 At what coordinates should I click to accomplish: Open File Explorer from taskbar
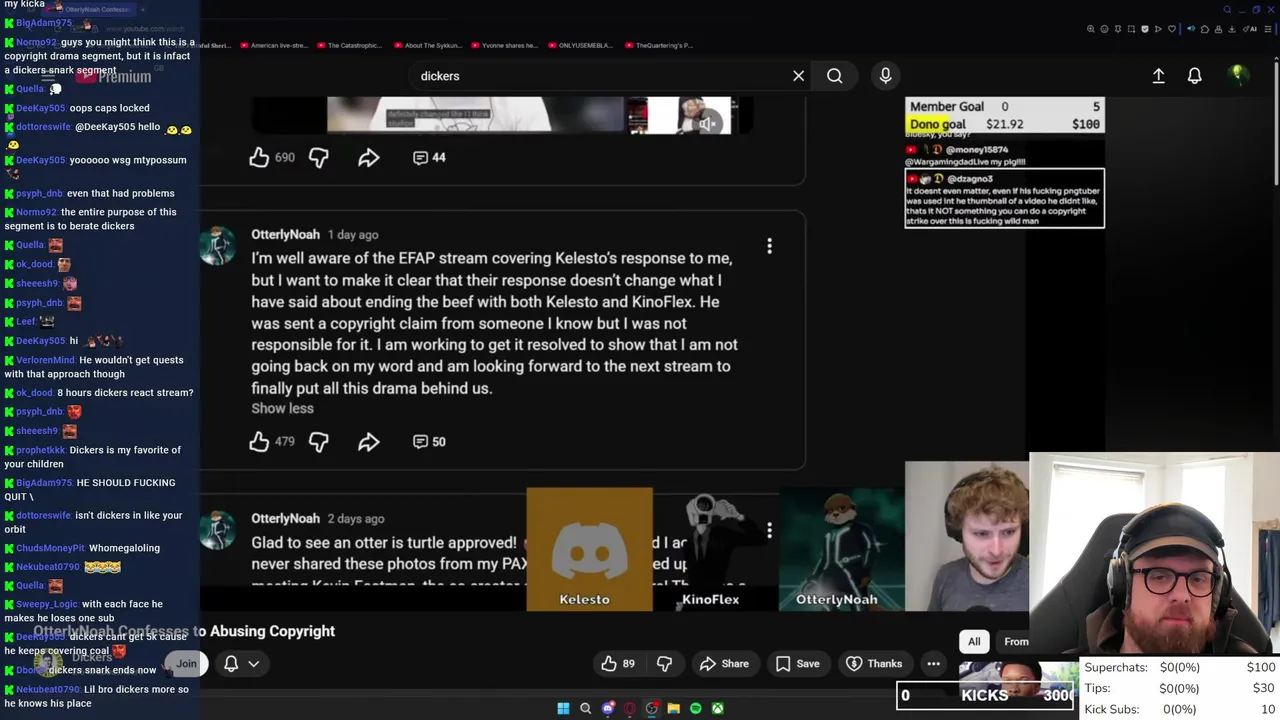click(x=673, y=708)
